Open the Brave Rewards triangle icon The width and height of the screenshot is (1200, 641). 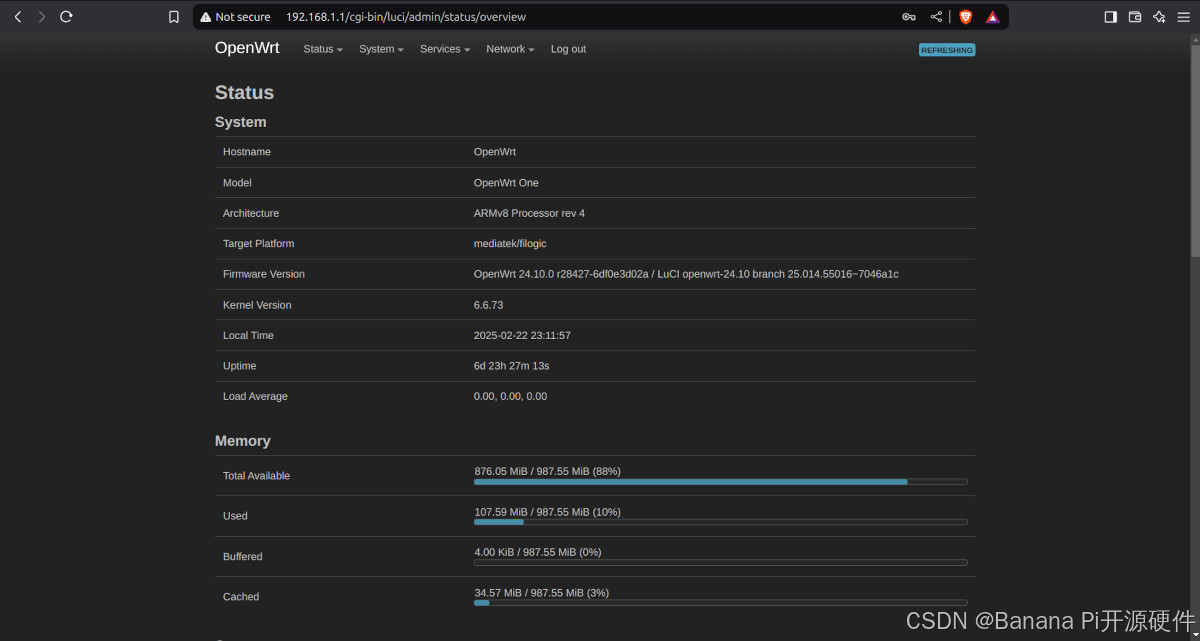(992, 17)
